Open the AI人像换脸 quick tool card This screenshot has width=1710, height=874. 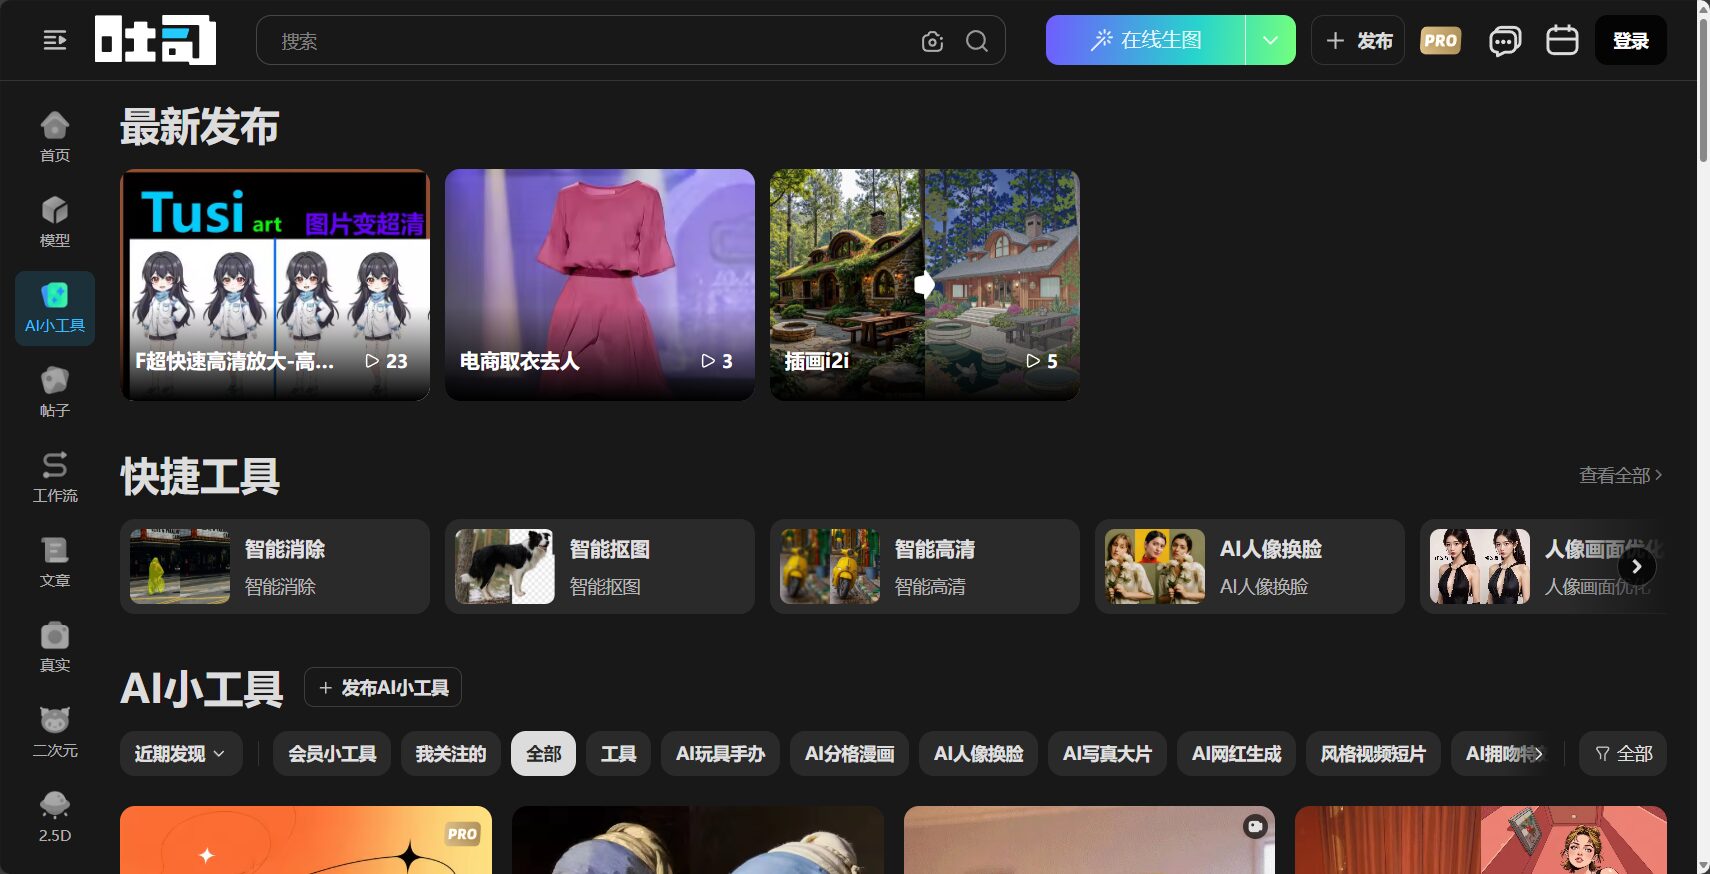point(1250,566)
